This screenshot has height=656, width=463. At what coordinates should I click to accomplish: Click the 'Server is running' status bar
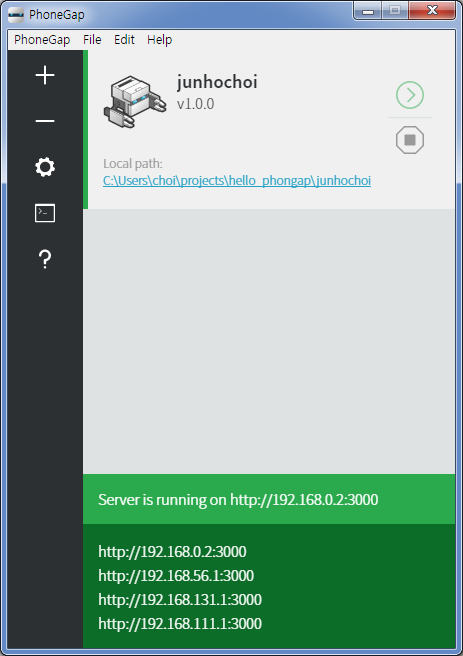tap(269, 499)
